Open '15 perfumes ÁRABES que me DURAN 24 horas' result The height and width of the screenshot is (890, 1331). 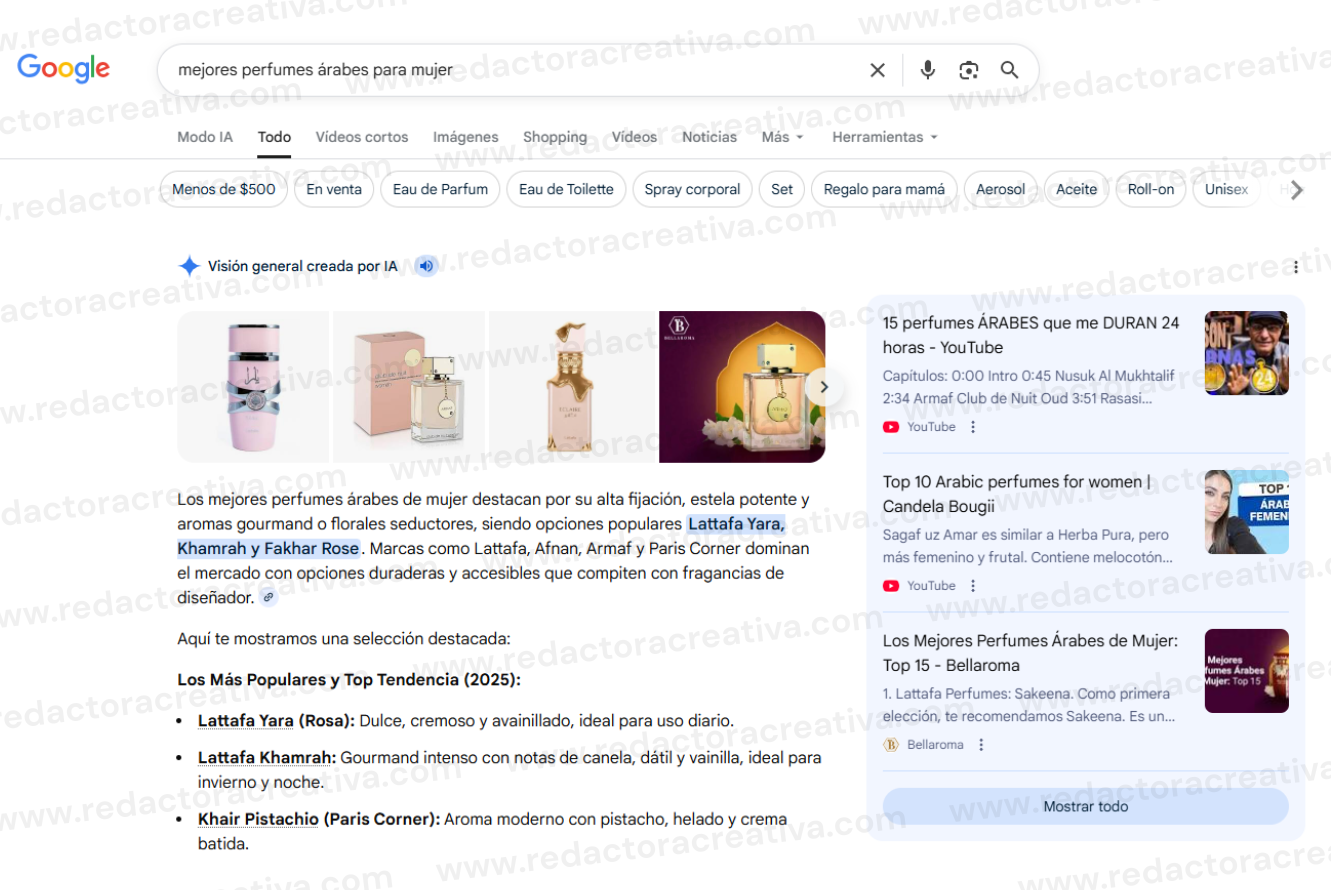[x=1031, y=335]
